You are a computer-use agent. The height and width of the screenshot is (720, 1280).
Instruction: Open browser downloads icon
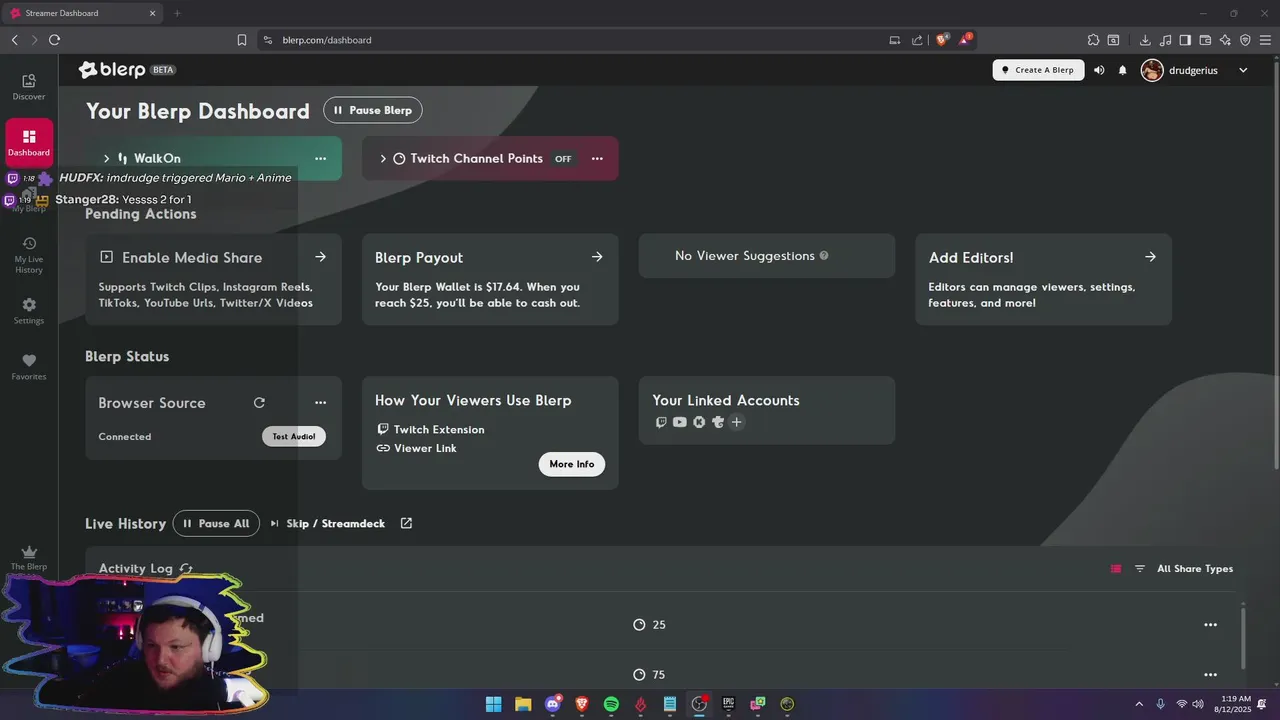[1145, 40]
